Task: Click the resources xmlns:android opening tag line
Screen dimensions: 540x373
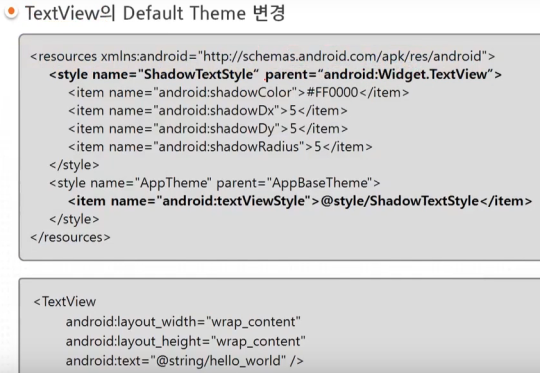Action: pyautogui.click(x=263, y=56)
